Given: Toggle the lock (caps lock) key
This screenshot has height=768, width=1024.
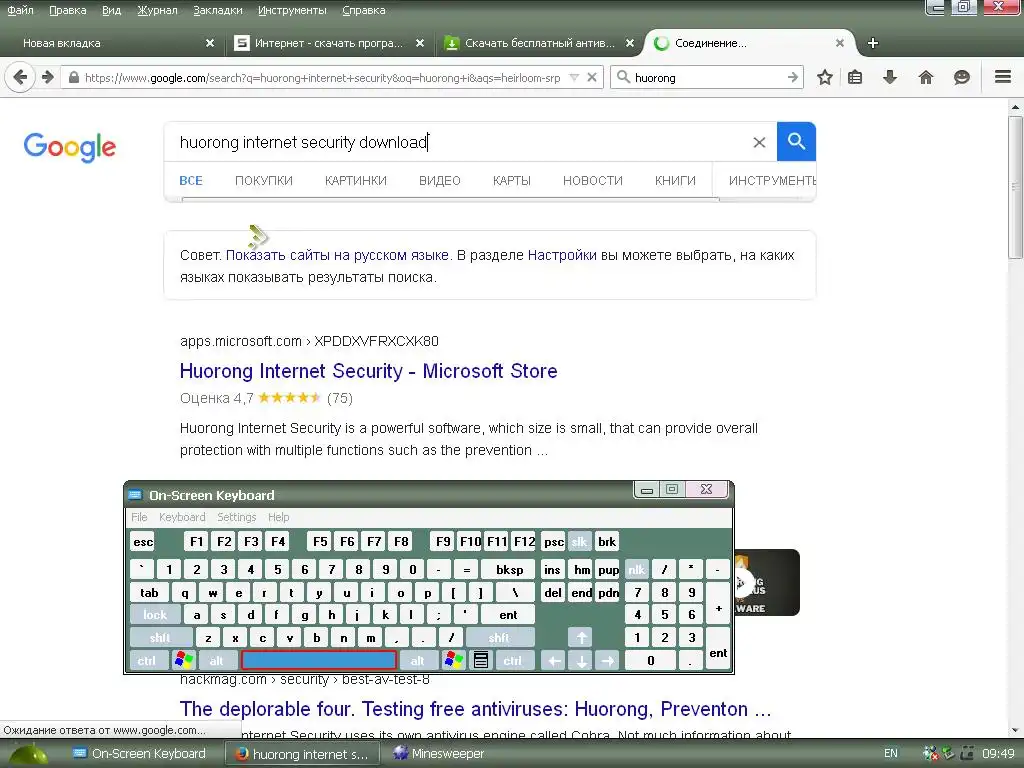Looking at the screenshot, I should (155, 615).
